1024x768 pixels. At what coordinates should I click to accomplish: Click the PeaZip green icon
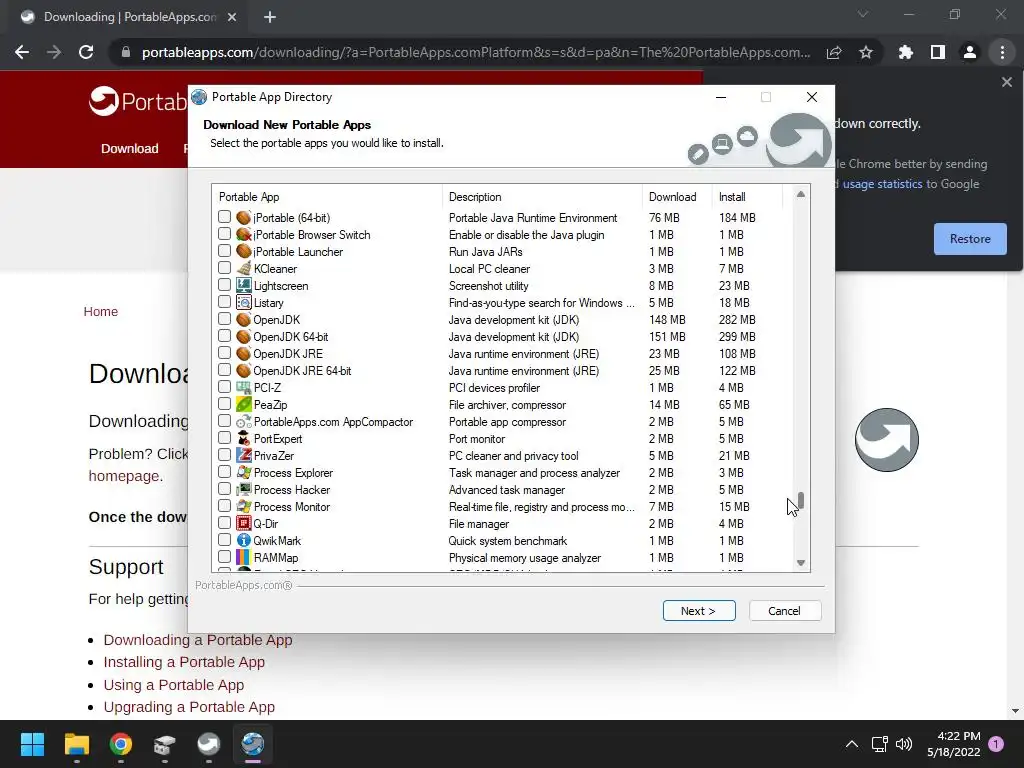(x=244, y=404)
